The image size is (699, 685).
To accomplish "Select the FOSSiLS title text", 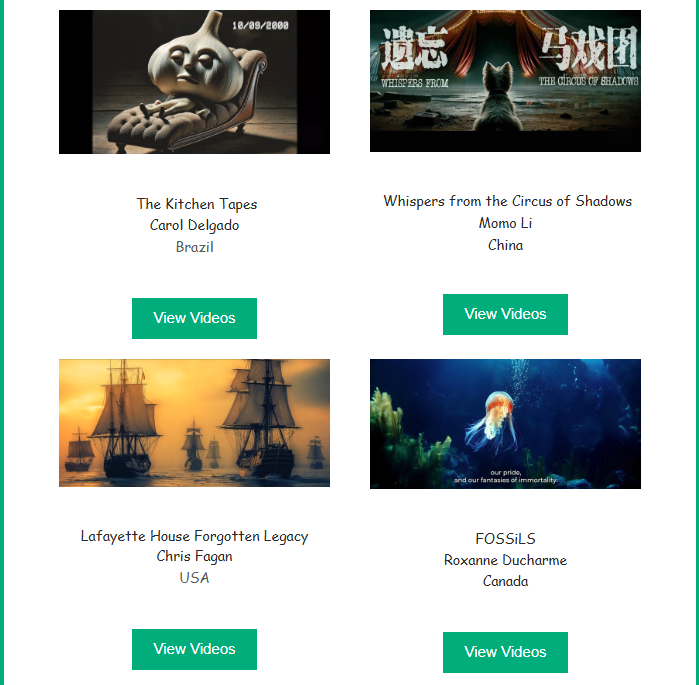I will [x=505, y=539].
